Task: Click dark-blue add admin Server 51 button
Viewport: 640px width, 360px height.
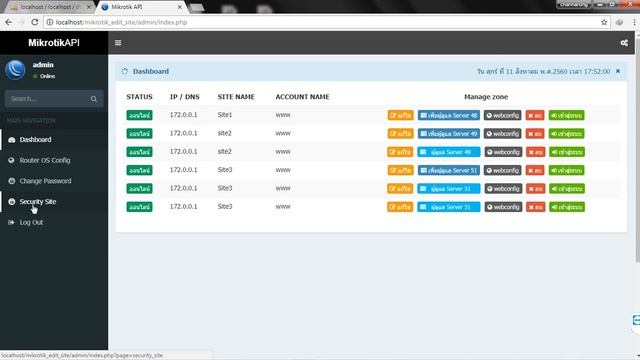Action: (x=449, y=170)
